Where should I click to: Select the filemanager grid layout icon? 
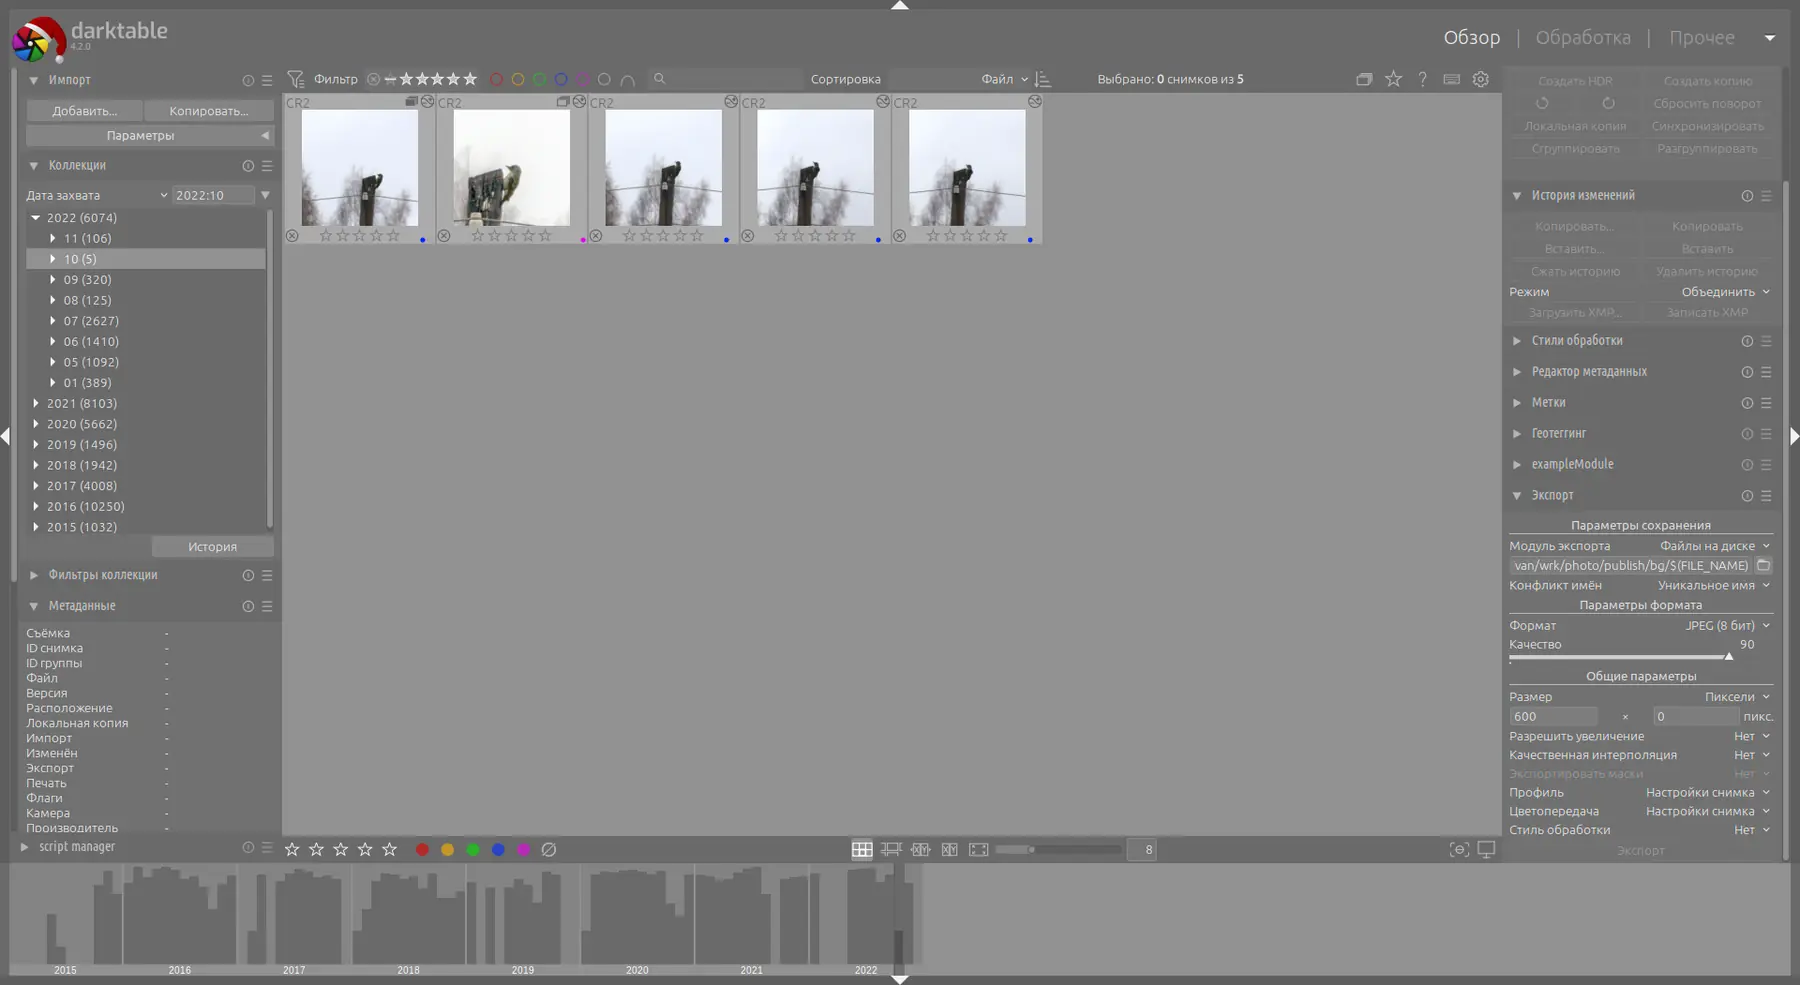click(x=861, y=850)
